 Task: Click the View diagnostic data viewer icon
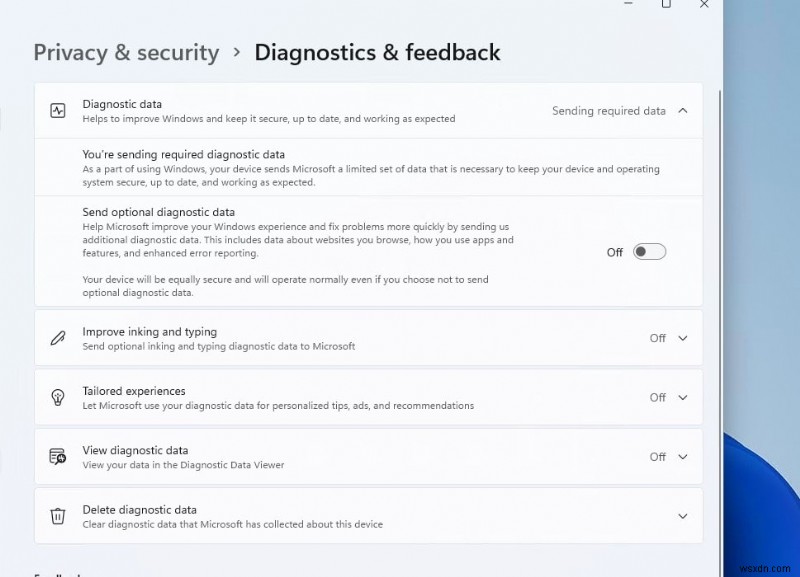pos(58,457)
